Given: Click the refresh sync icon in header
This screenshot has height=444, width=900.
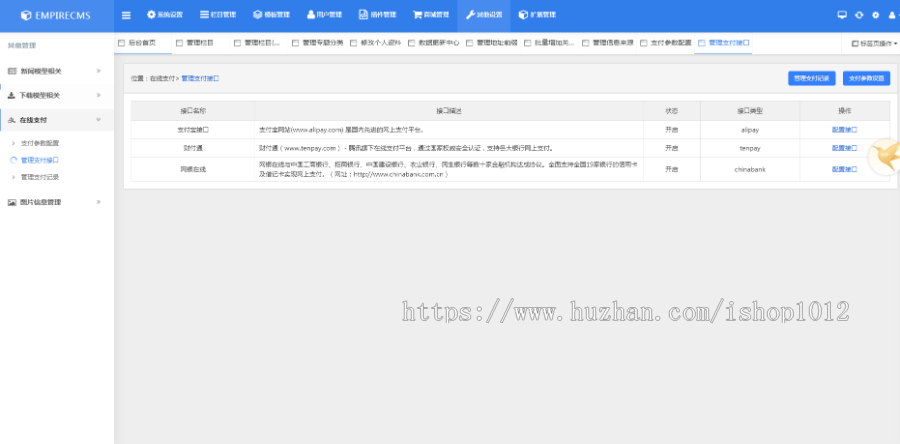Looking at the screenshot, I should point(859,15).
